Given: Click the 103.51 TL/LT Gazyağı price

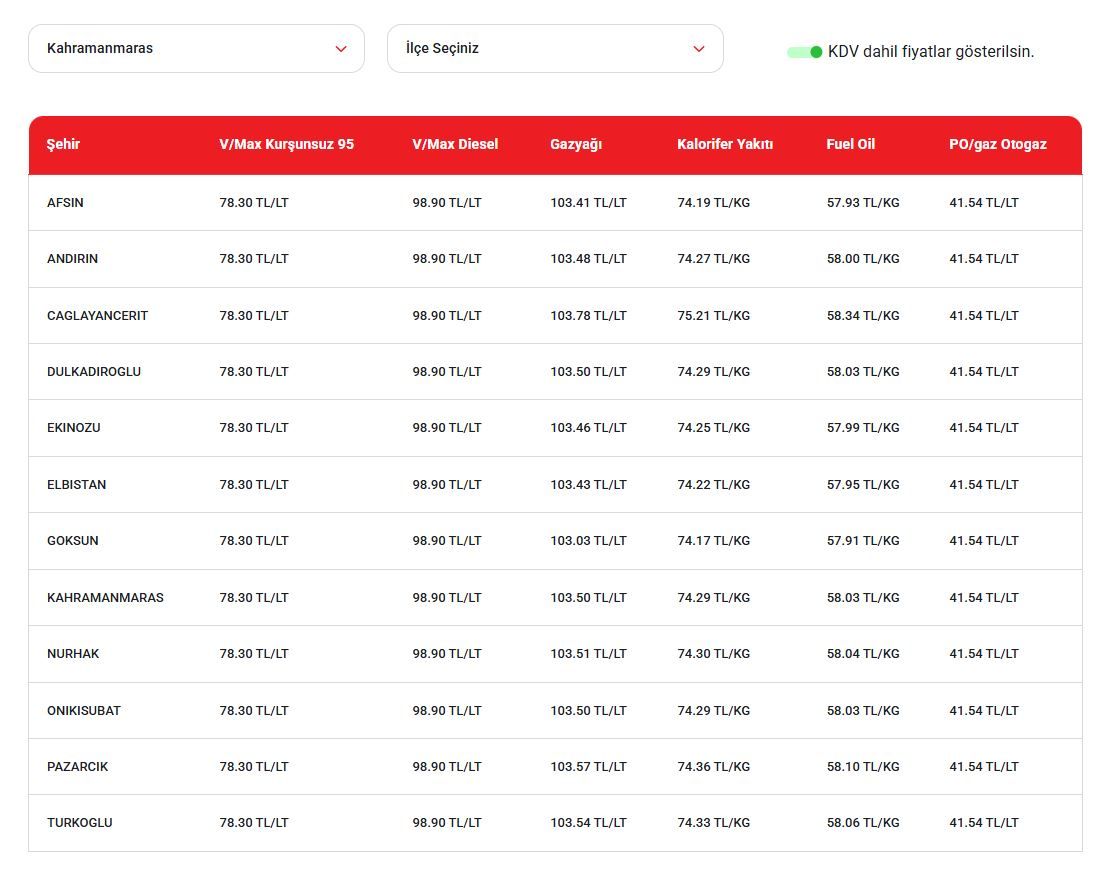Looking at the screenshot, I should tap(588, 654).
